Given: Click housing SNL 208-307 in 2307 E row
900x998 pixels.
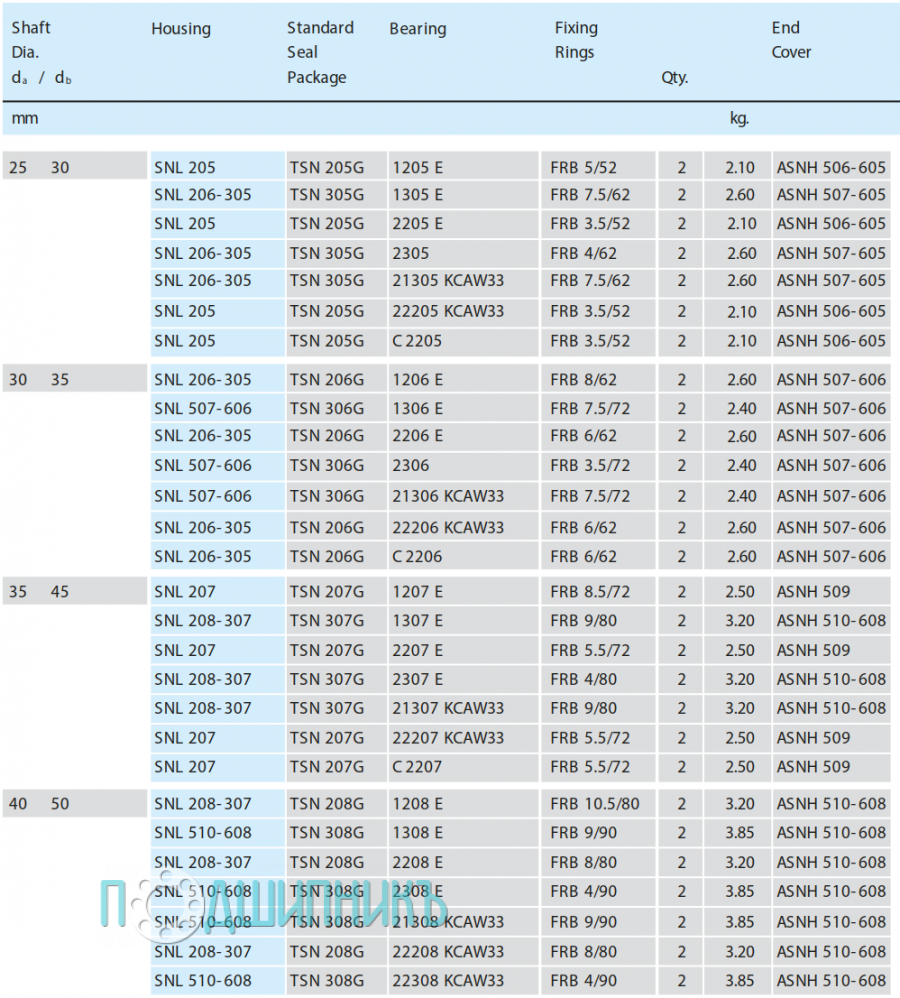Looking at the screenshot, I should (x=202, y=680).
